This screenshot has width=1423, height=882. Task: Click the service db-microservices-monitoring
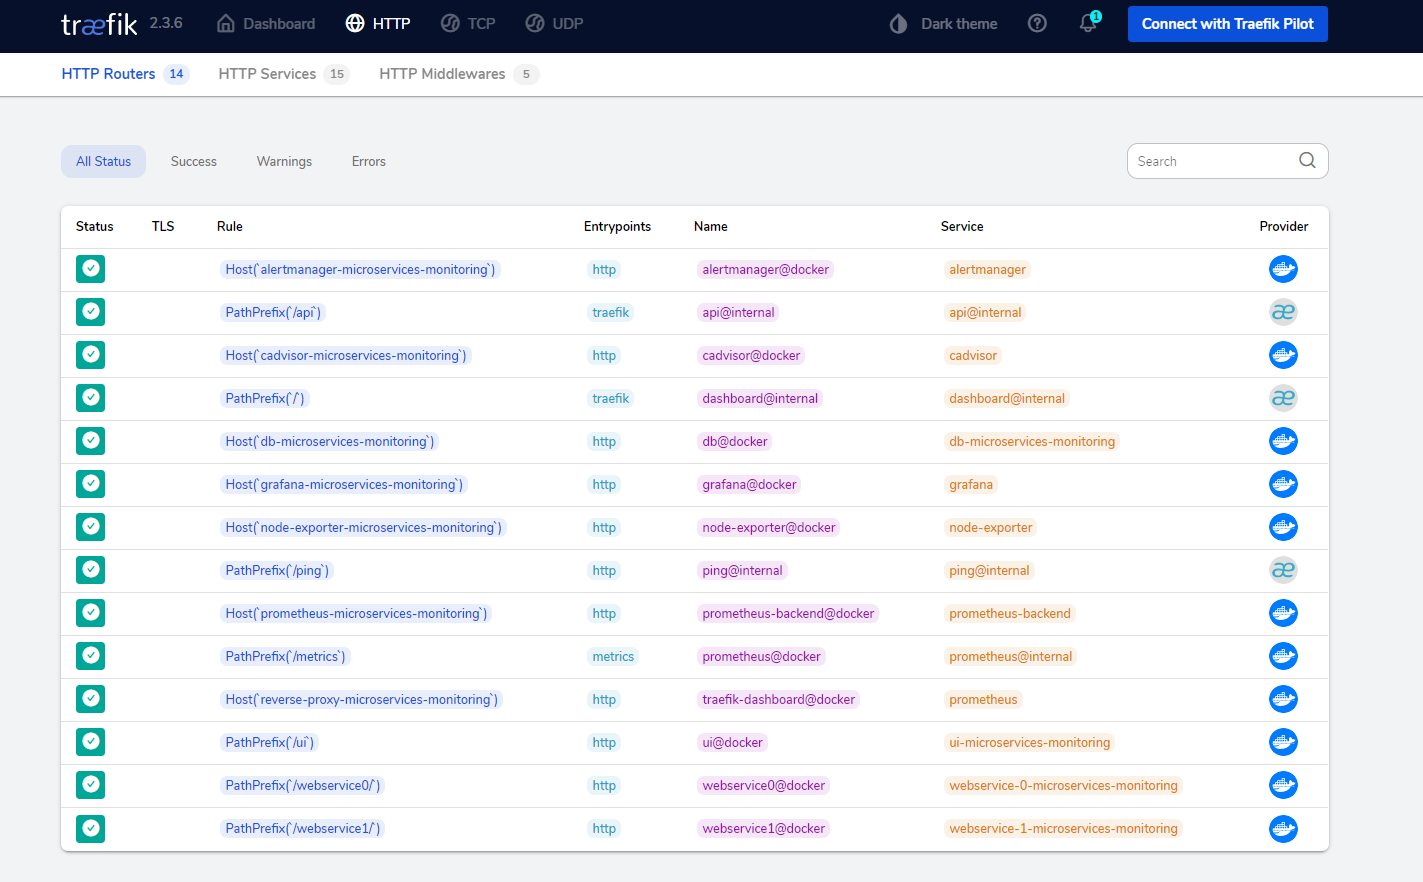[x=1032, y=441]
